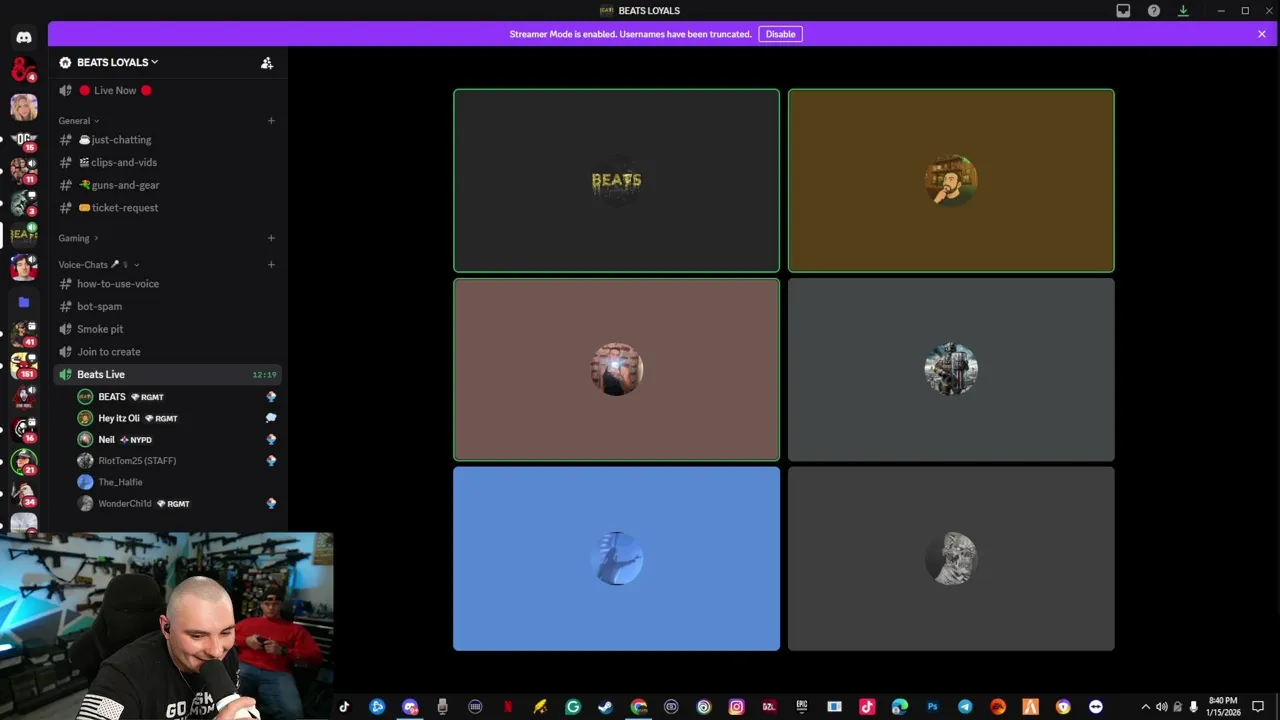Open the how-to-use-voice channel
The image size is (1280, 720).
pyautogui.click(x=167, y=284)
